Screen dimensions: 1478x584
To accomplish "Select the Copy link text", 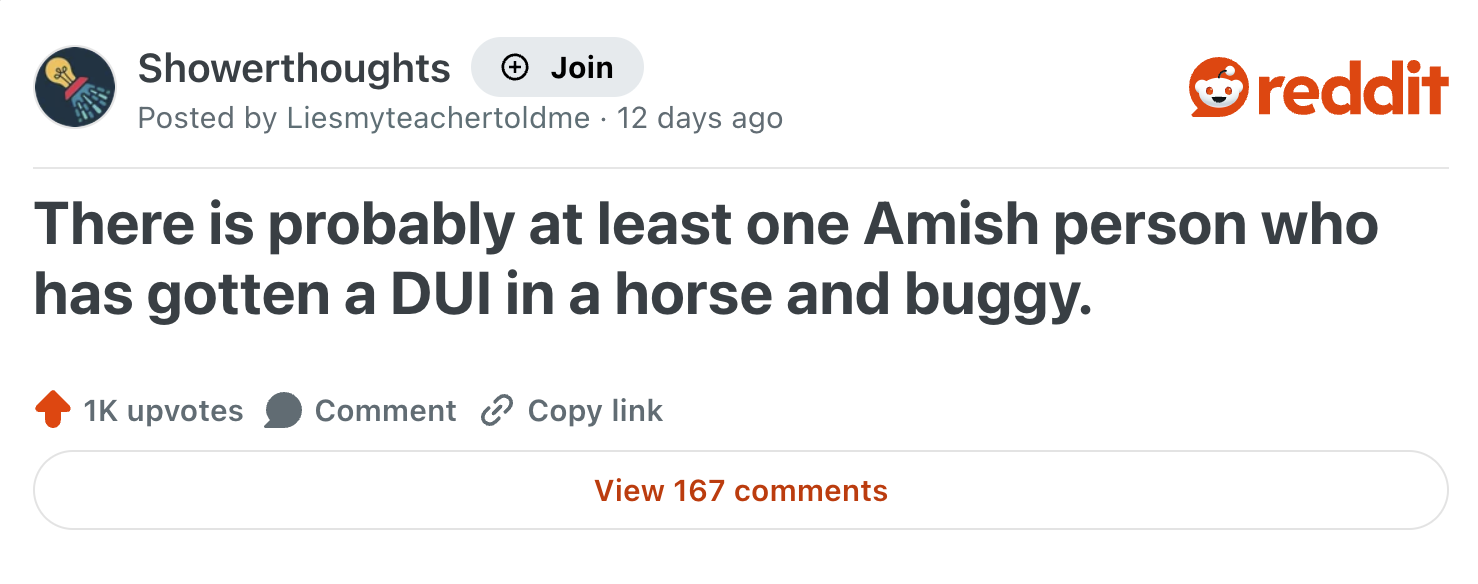I will coord(595,411).
